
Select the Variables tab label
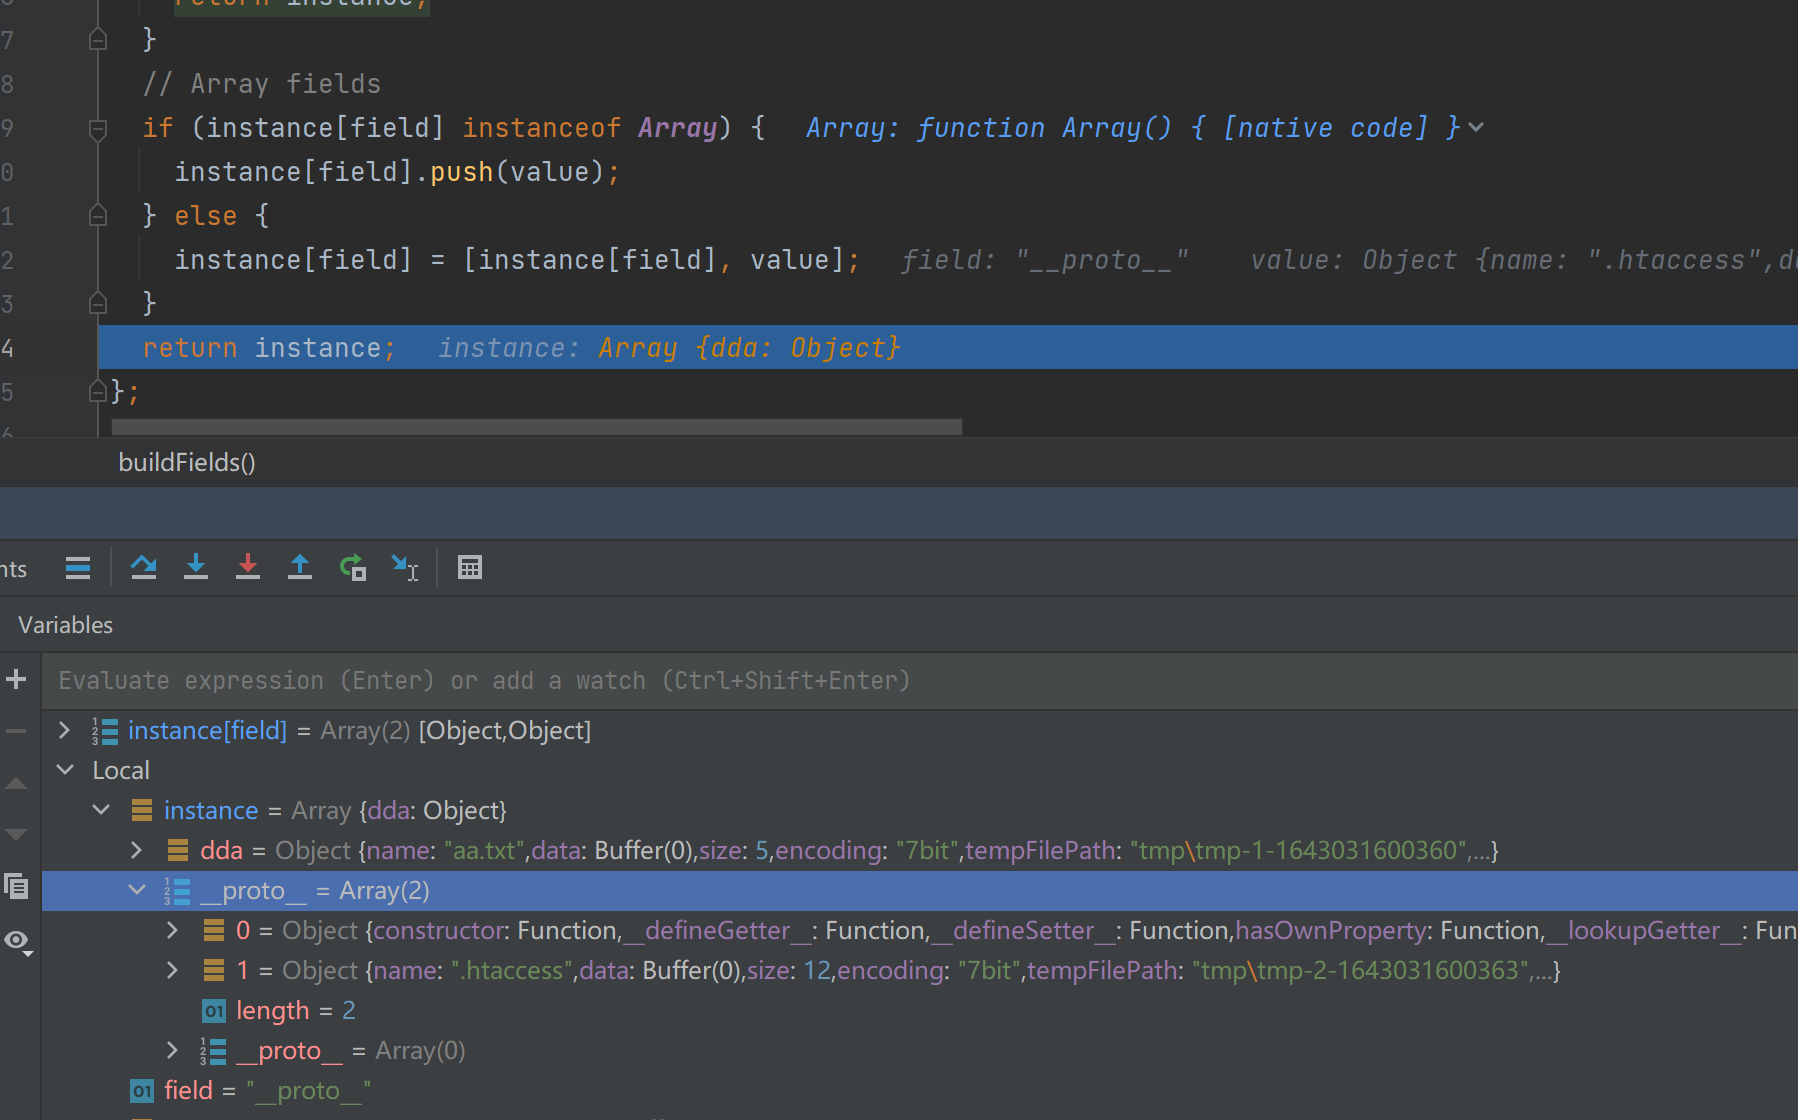point(66,625)
